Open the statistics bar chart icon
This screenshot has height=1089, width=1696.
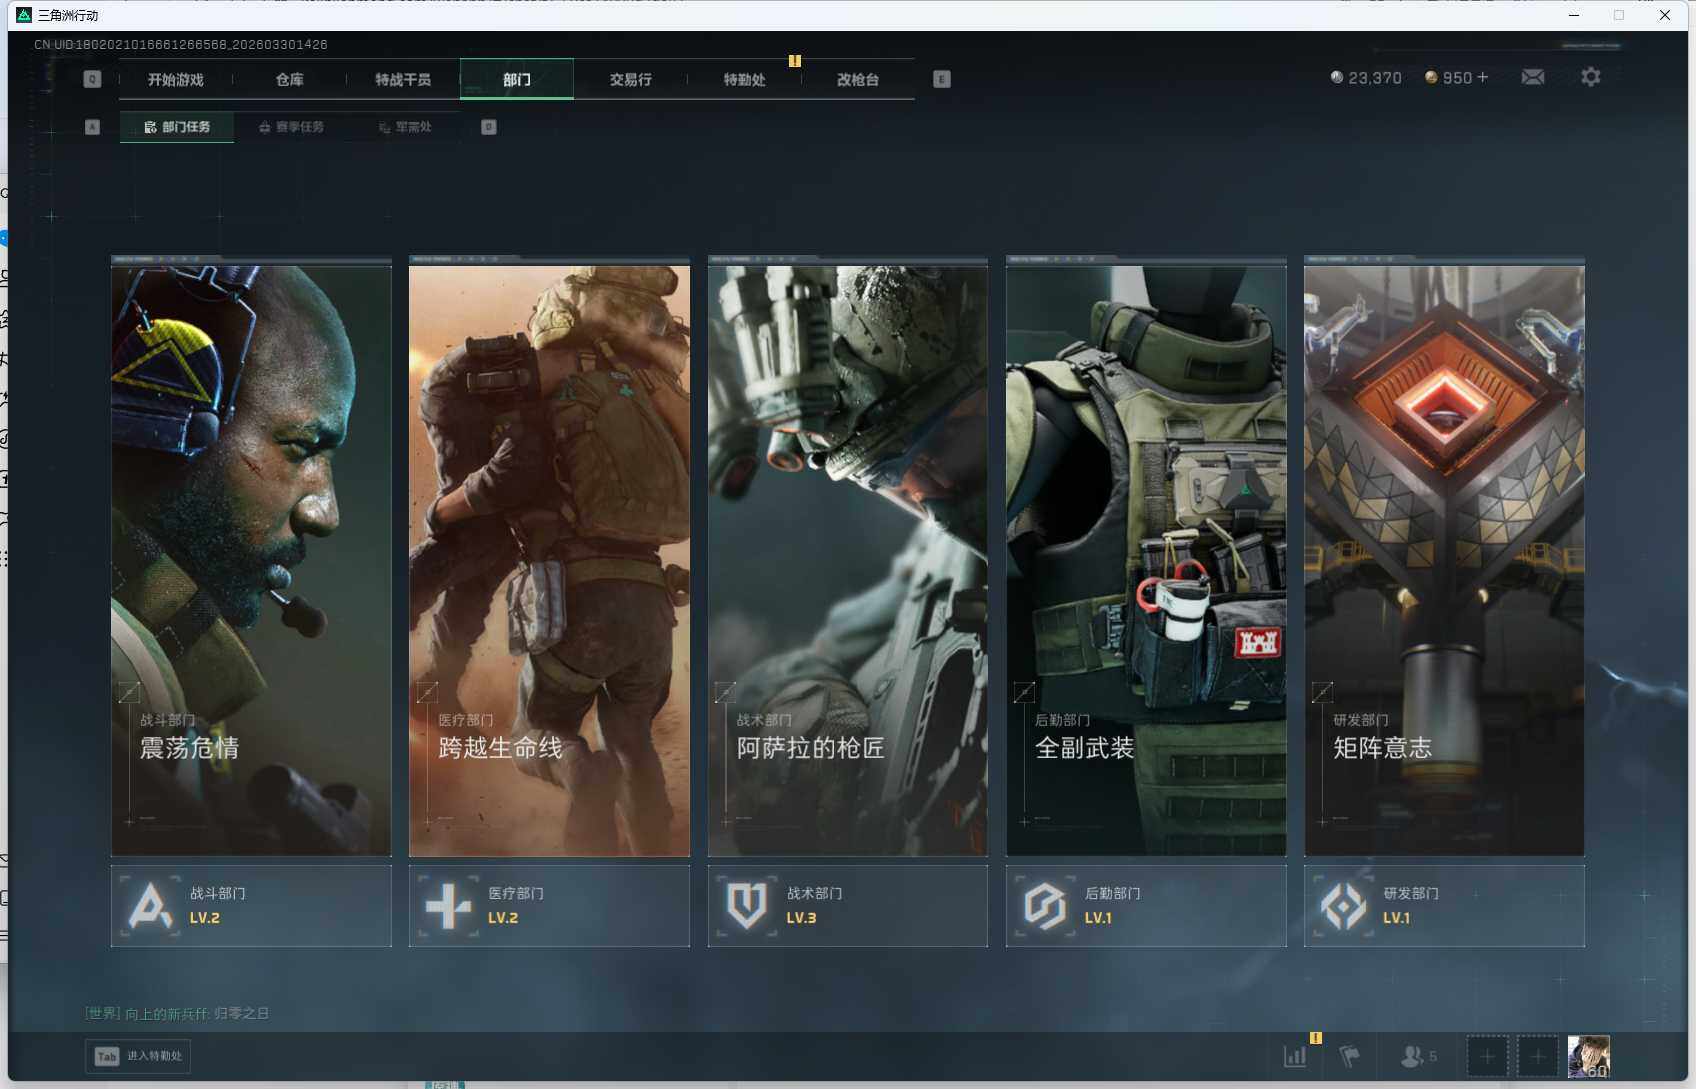pos(1295,1056)
